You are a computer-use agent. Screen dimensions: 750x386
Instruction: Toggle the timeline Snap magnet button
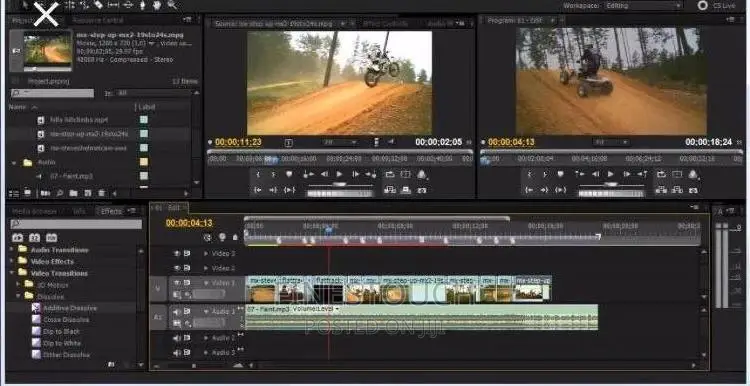[207, 237]
